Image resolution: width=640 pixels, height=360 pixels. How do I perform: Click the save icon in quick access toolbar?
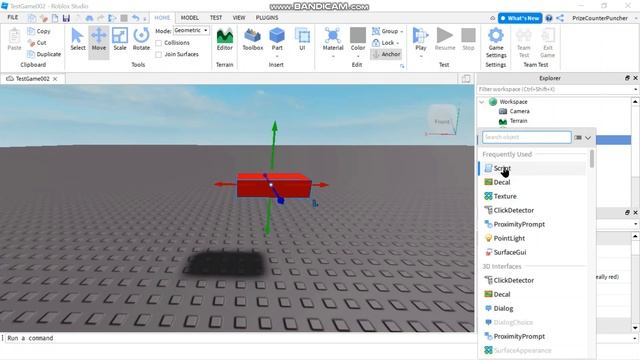66,18
